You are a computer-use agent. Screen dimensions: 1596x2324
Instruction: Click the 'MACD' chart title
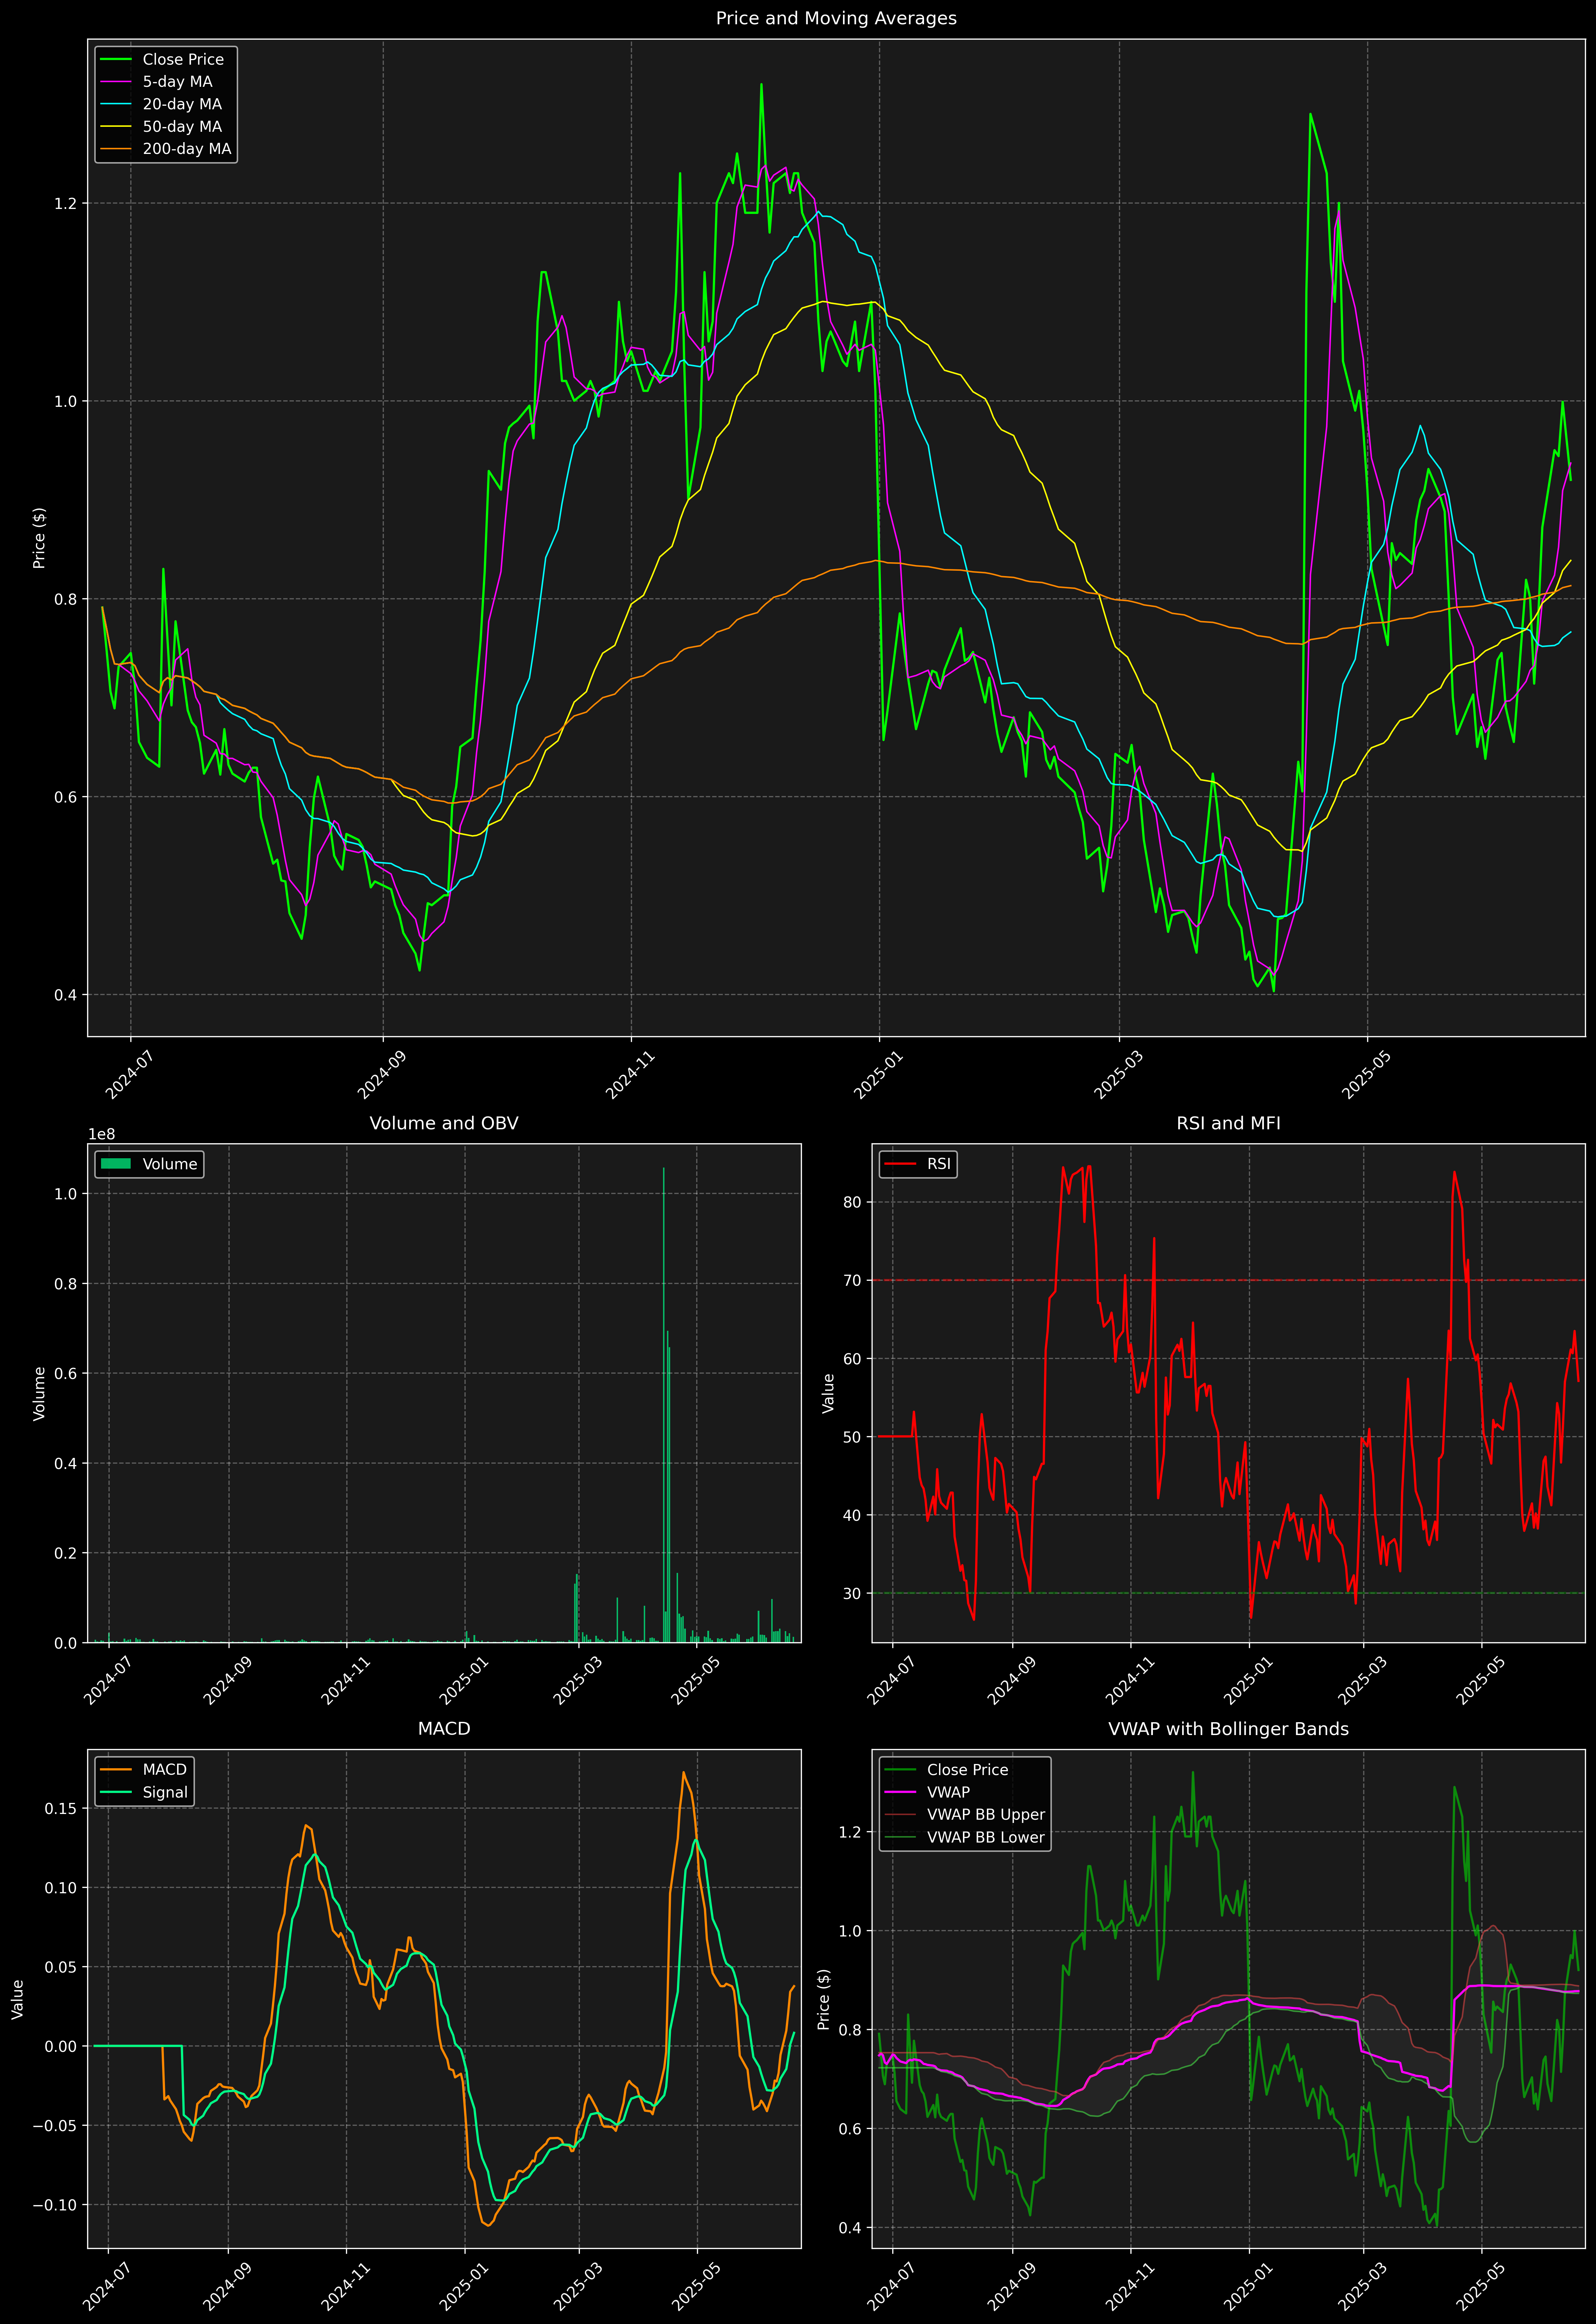pos(444,1729)
